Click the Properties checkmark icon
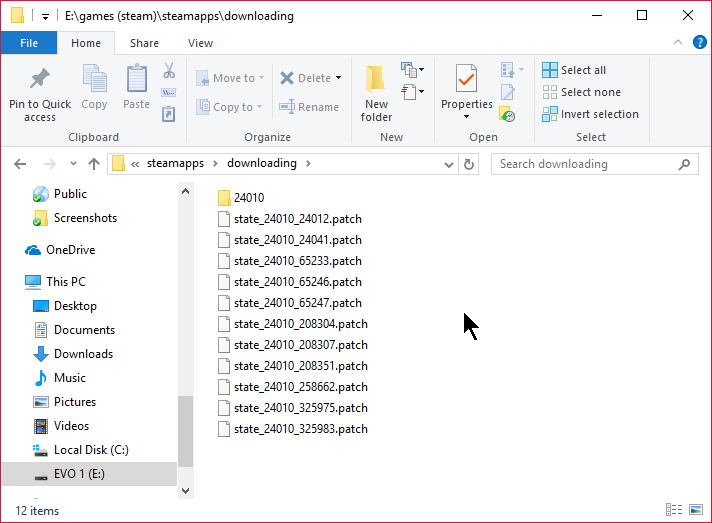 (x=466, y=79)
